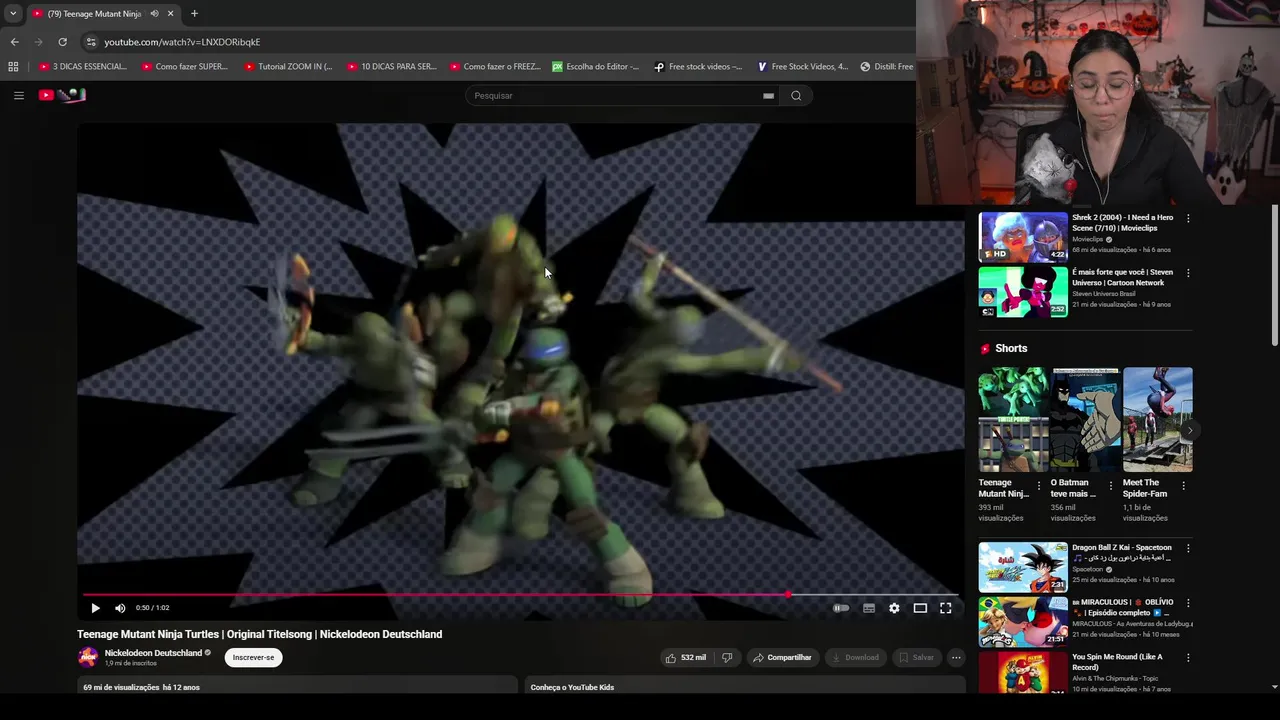The height and width of the screenshot is (720, 1280).
Task: Save video with Salvar button
Action: 916,657
